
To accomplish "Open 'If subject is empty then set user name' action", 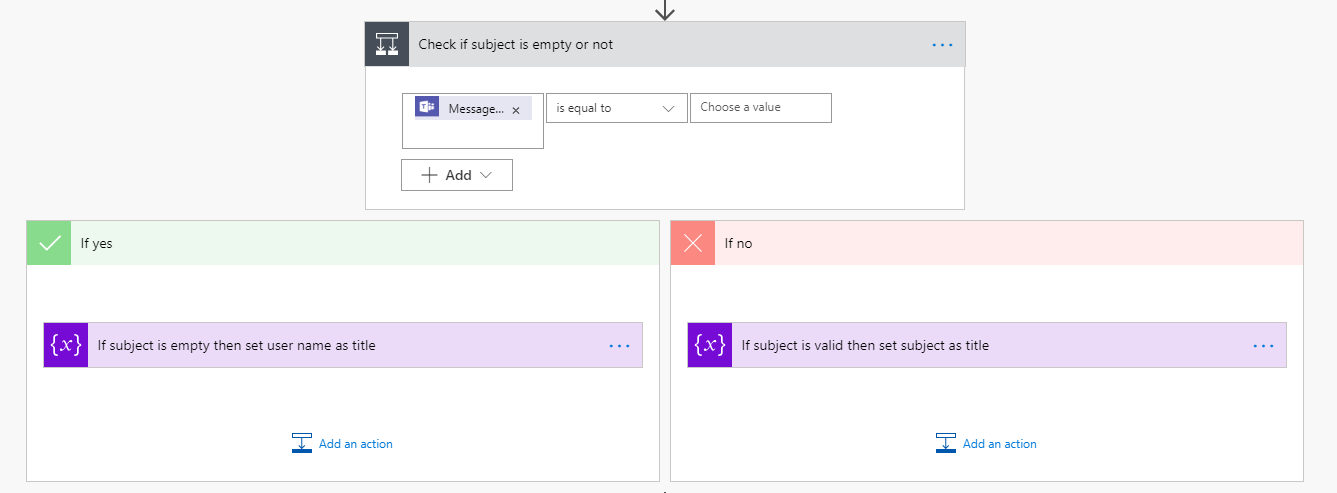I will tap(237, 346).
